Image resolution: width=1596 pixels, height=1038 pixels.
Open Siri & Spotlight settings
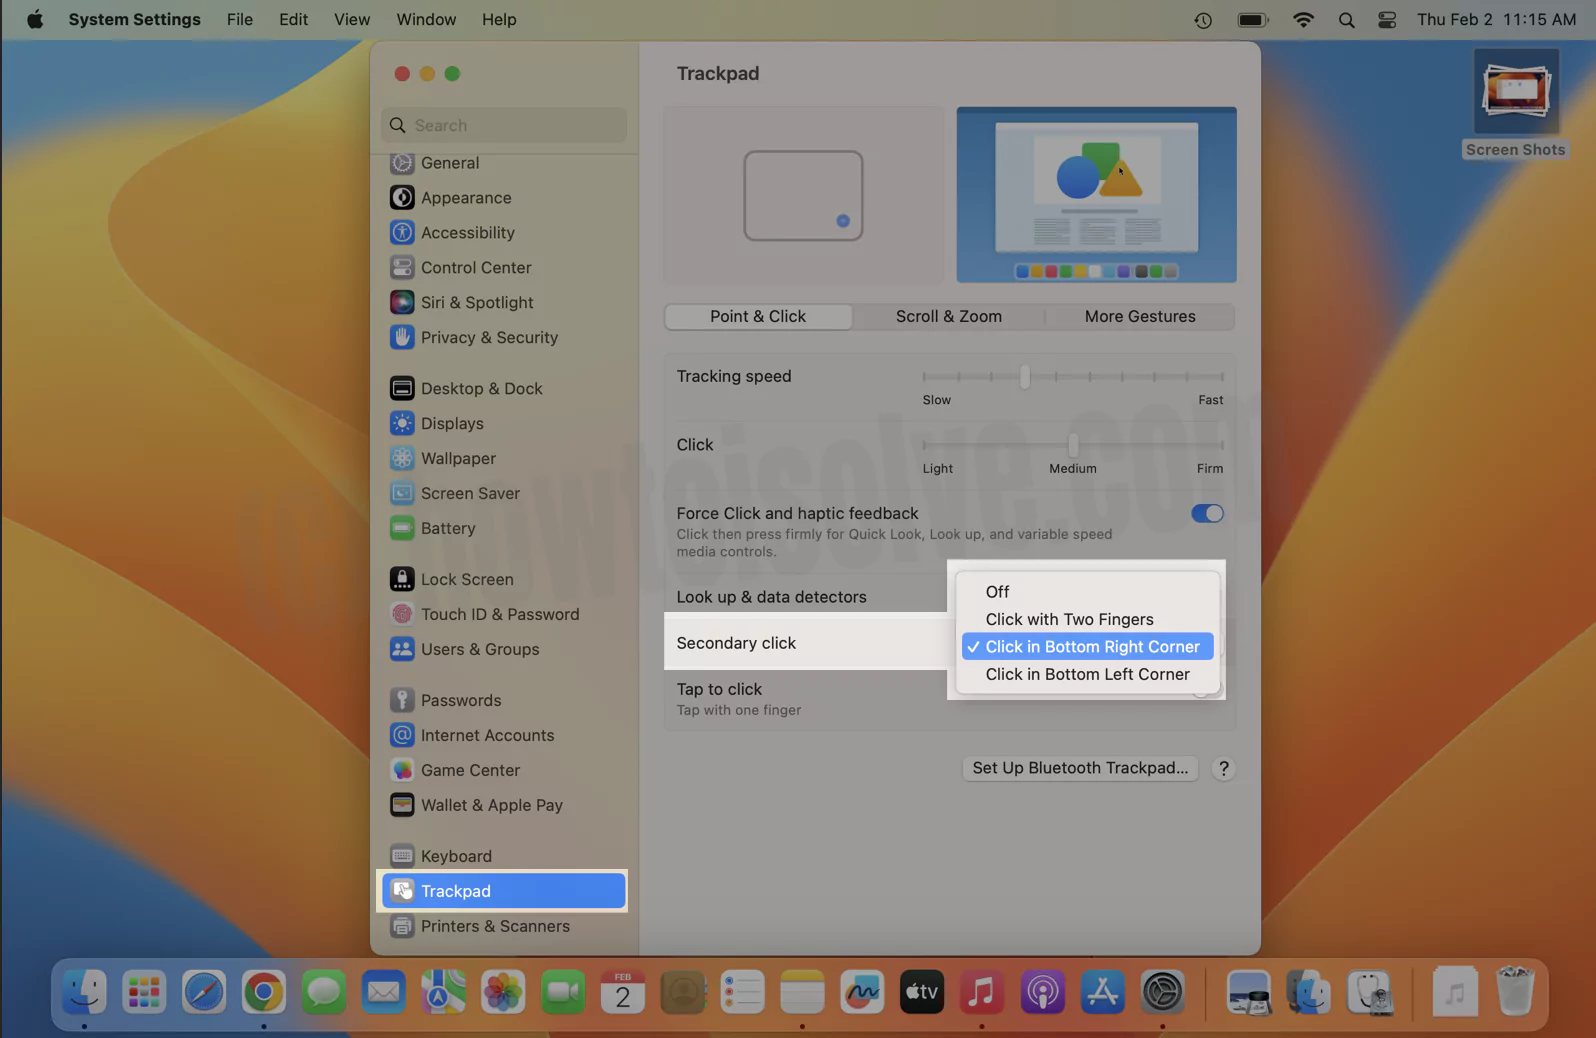click(x=504, y=303)
